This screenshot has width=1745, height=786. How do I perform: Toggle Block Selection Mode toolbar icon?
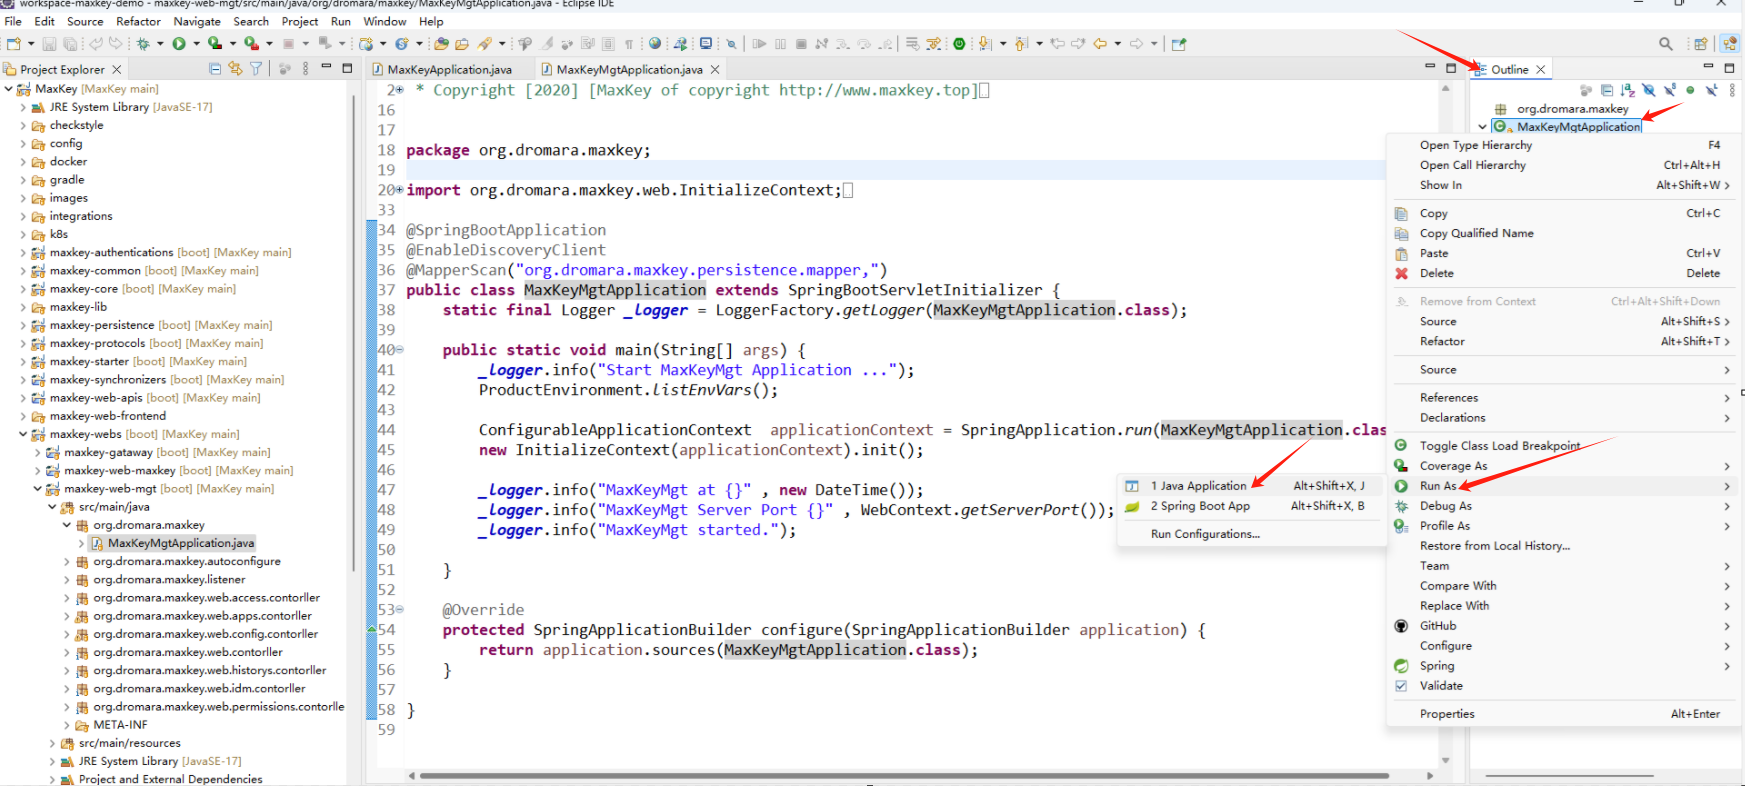(608, 44)
